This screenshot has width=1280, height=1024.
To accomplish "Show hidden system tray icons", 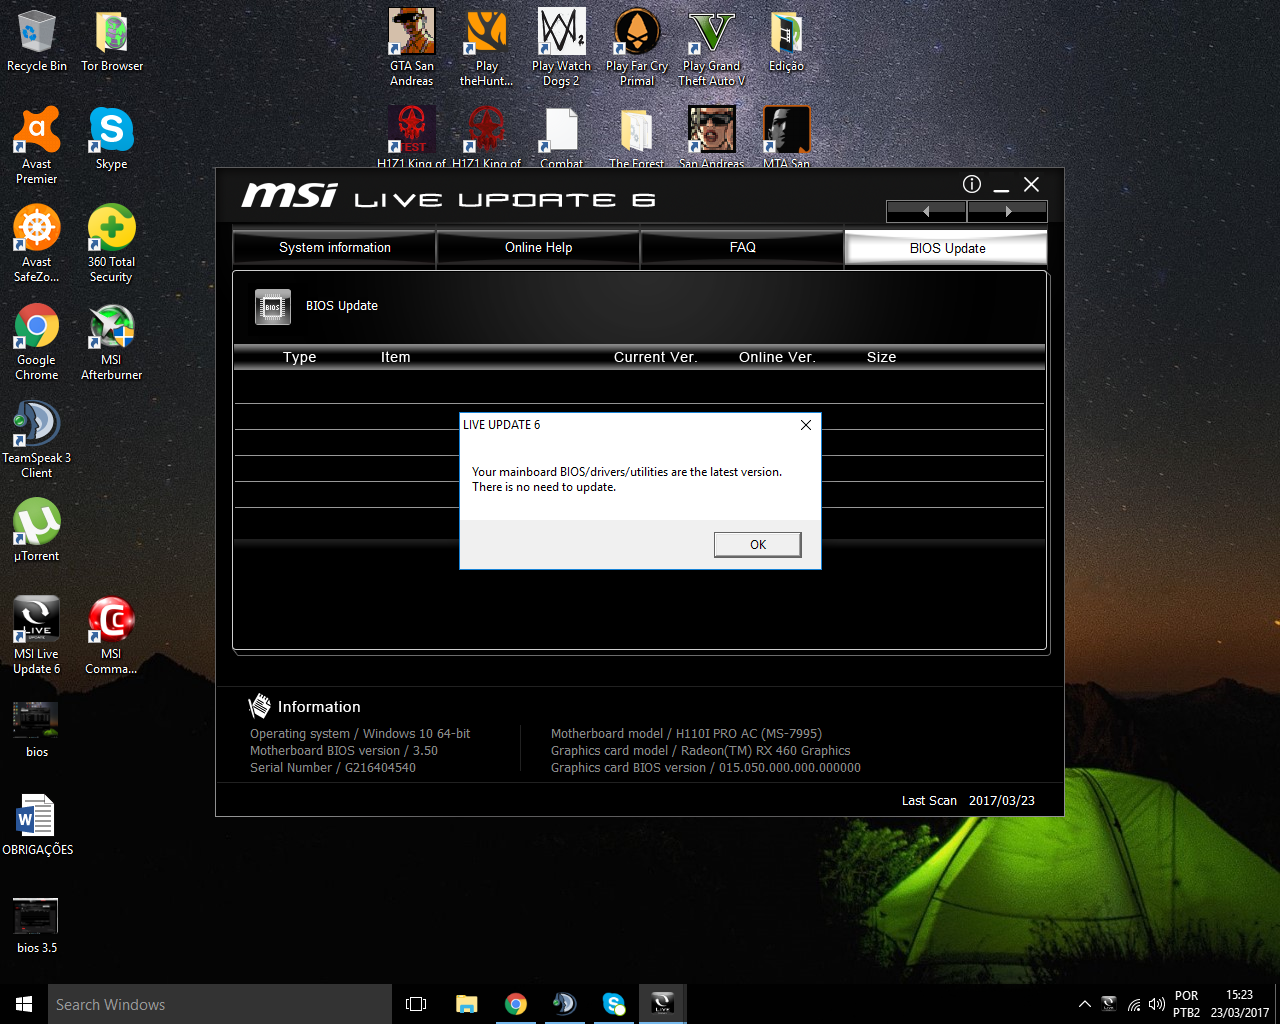I will (x=1084, y=1004).
